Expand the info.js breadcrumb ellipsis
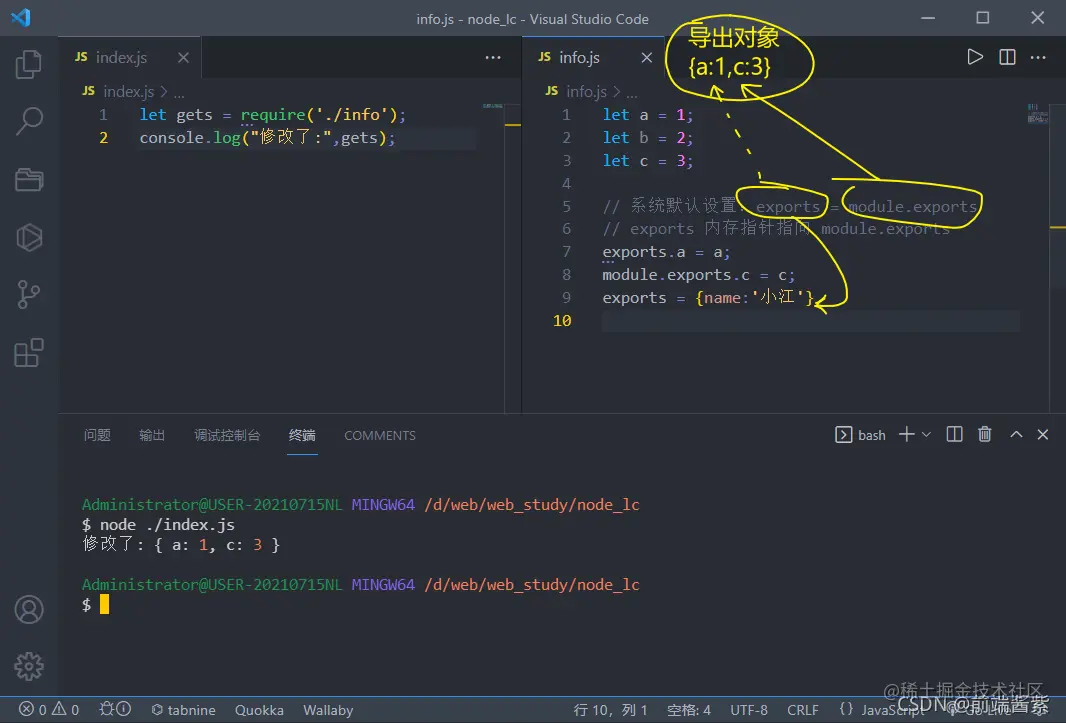This screenshot has height=723, width=1066. click(x=632, y=92)
